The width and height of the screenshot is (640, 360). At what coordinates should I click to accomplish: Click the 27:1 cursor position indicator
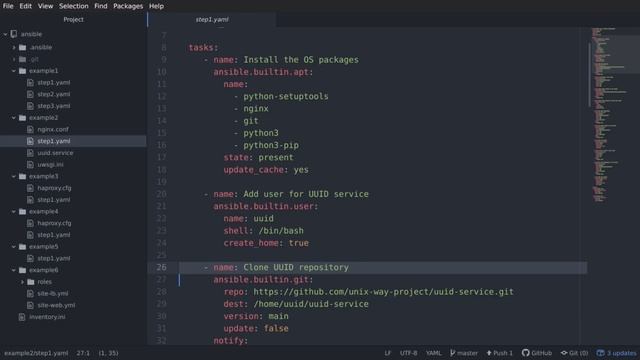tap(83, 353)
